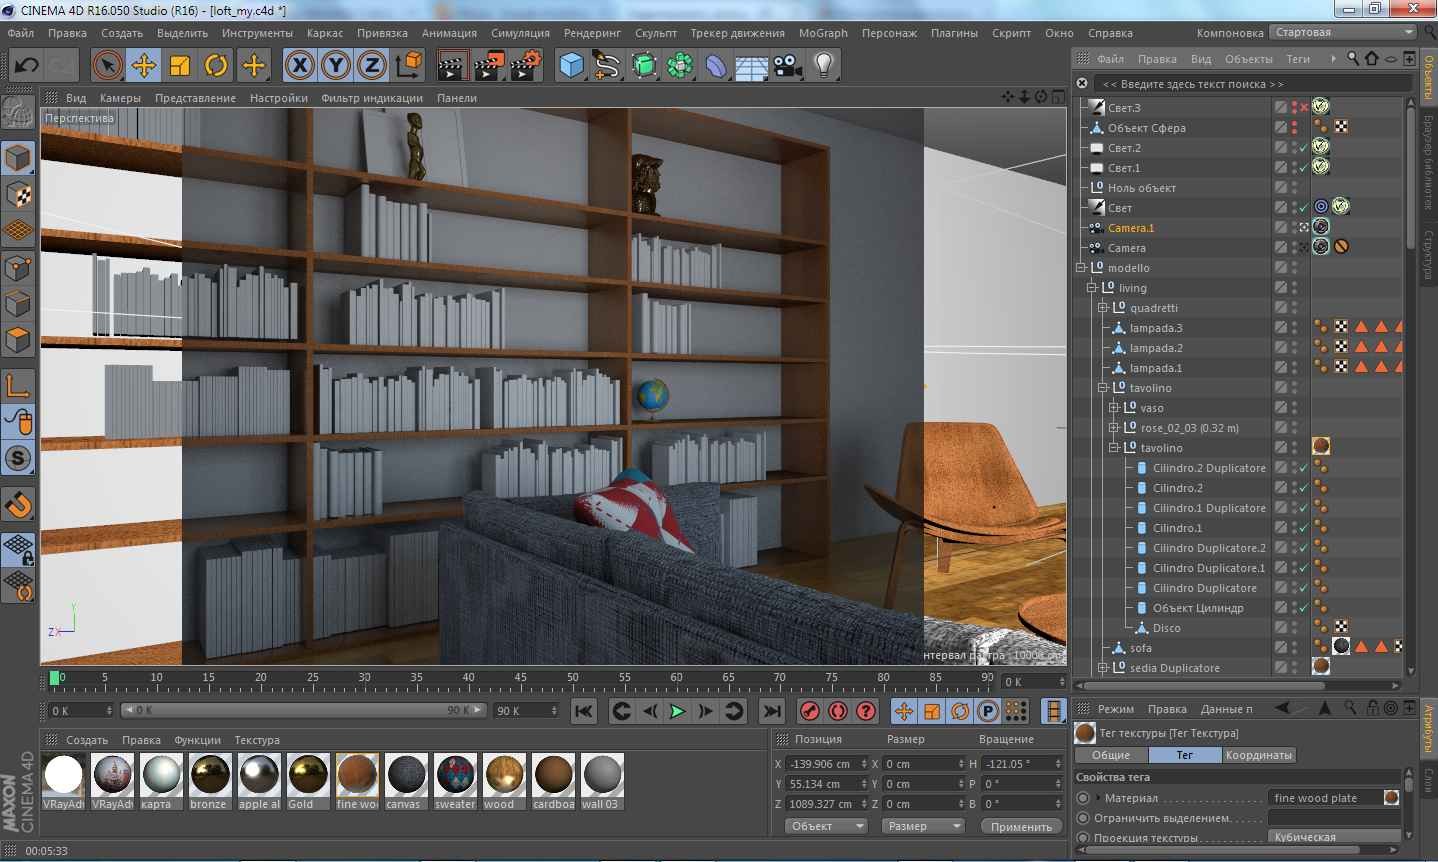This screenshot has height=862, width=1438.
Task: Activate the Rotate tool
Action: click(216, 66)
